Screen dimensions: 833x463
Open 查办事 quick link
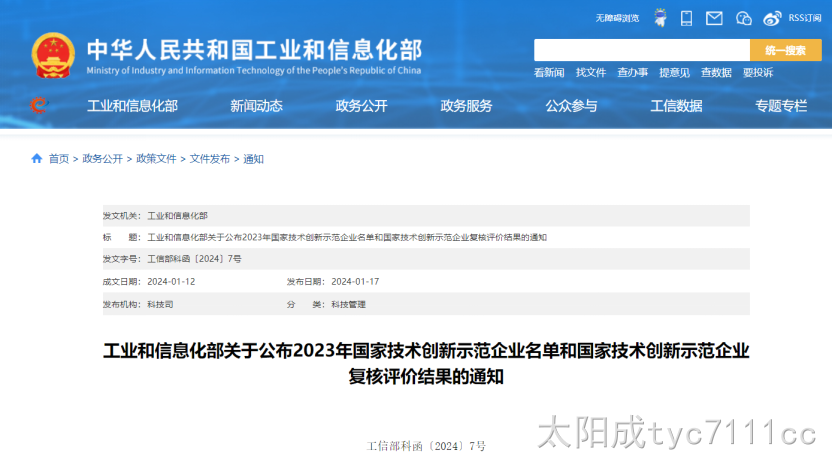point(633,73)
